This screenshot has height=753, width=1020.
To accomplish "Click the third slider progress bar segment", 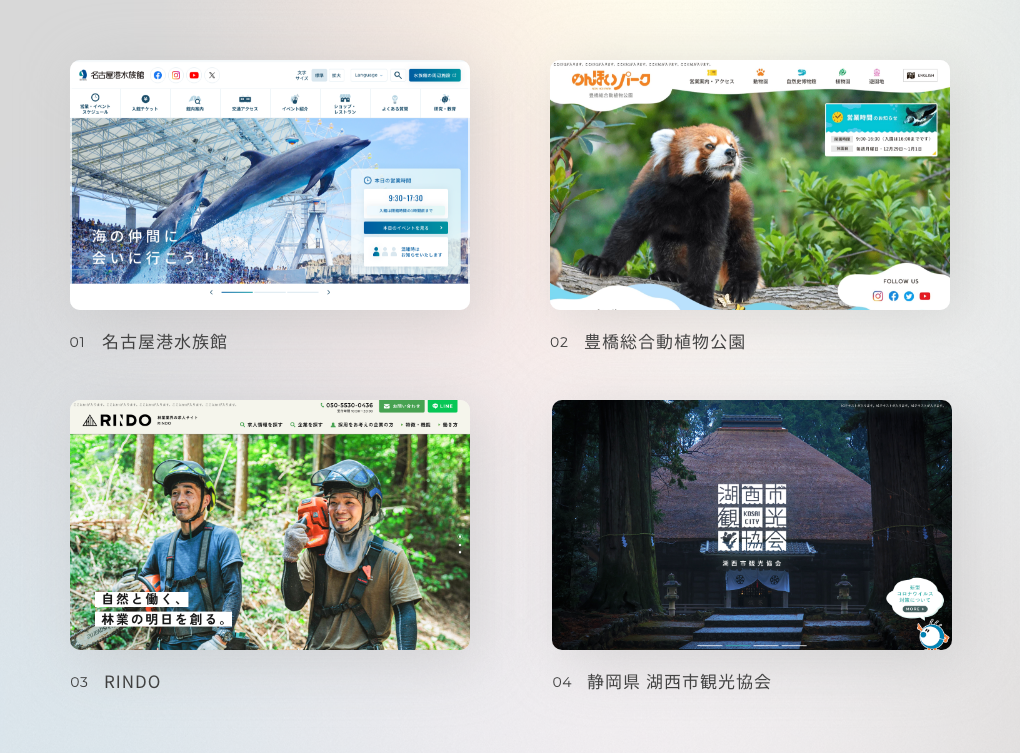I will (x=303, y=293).
